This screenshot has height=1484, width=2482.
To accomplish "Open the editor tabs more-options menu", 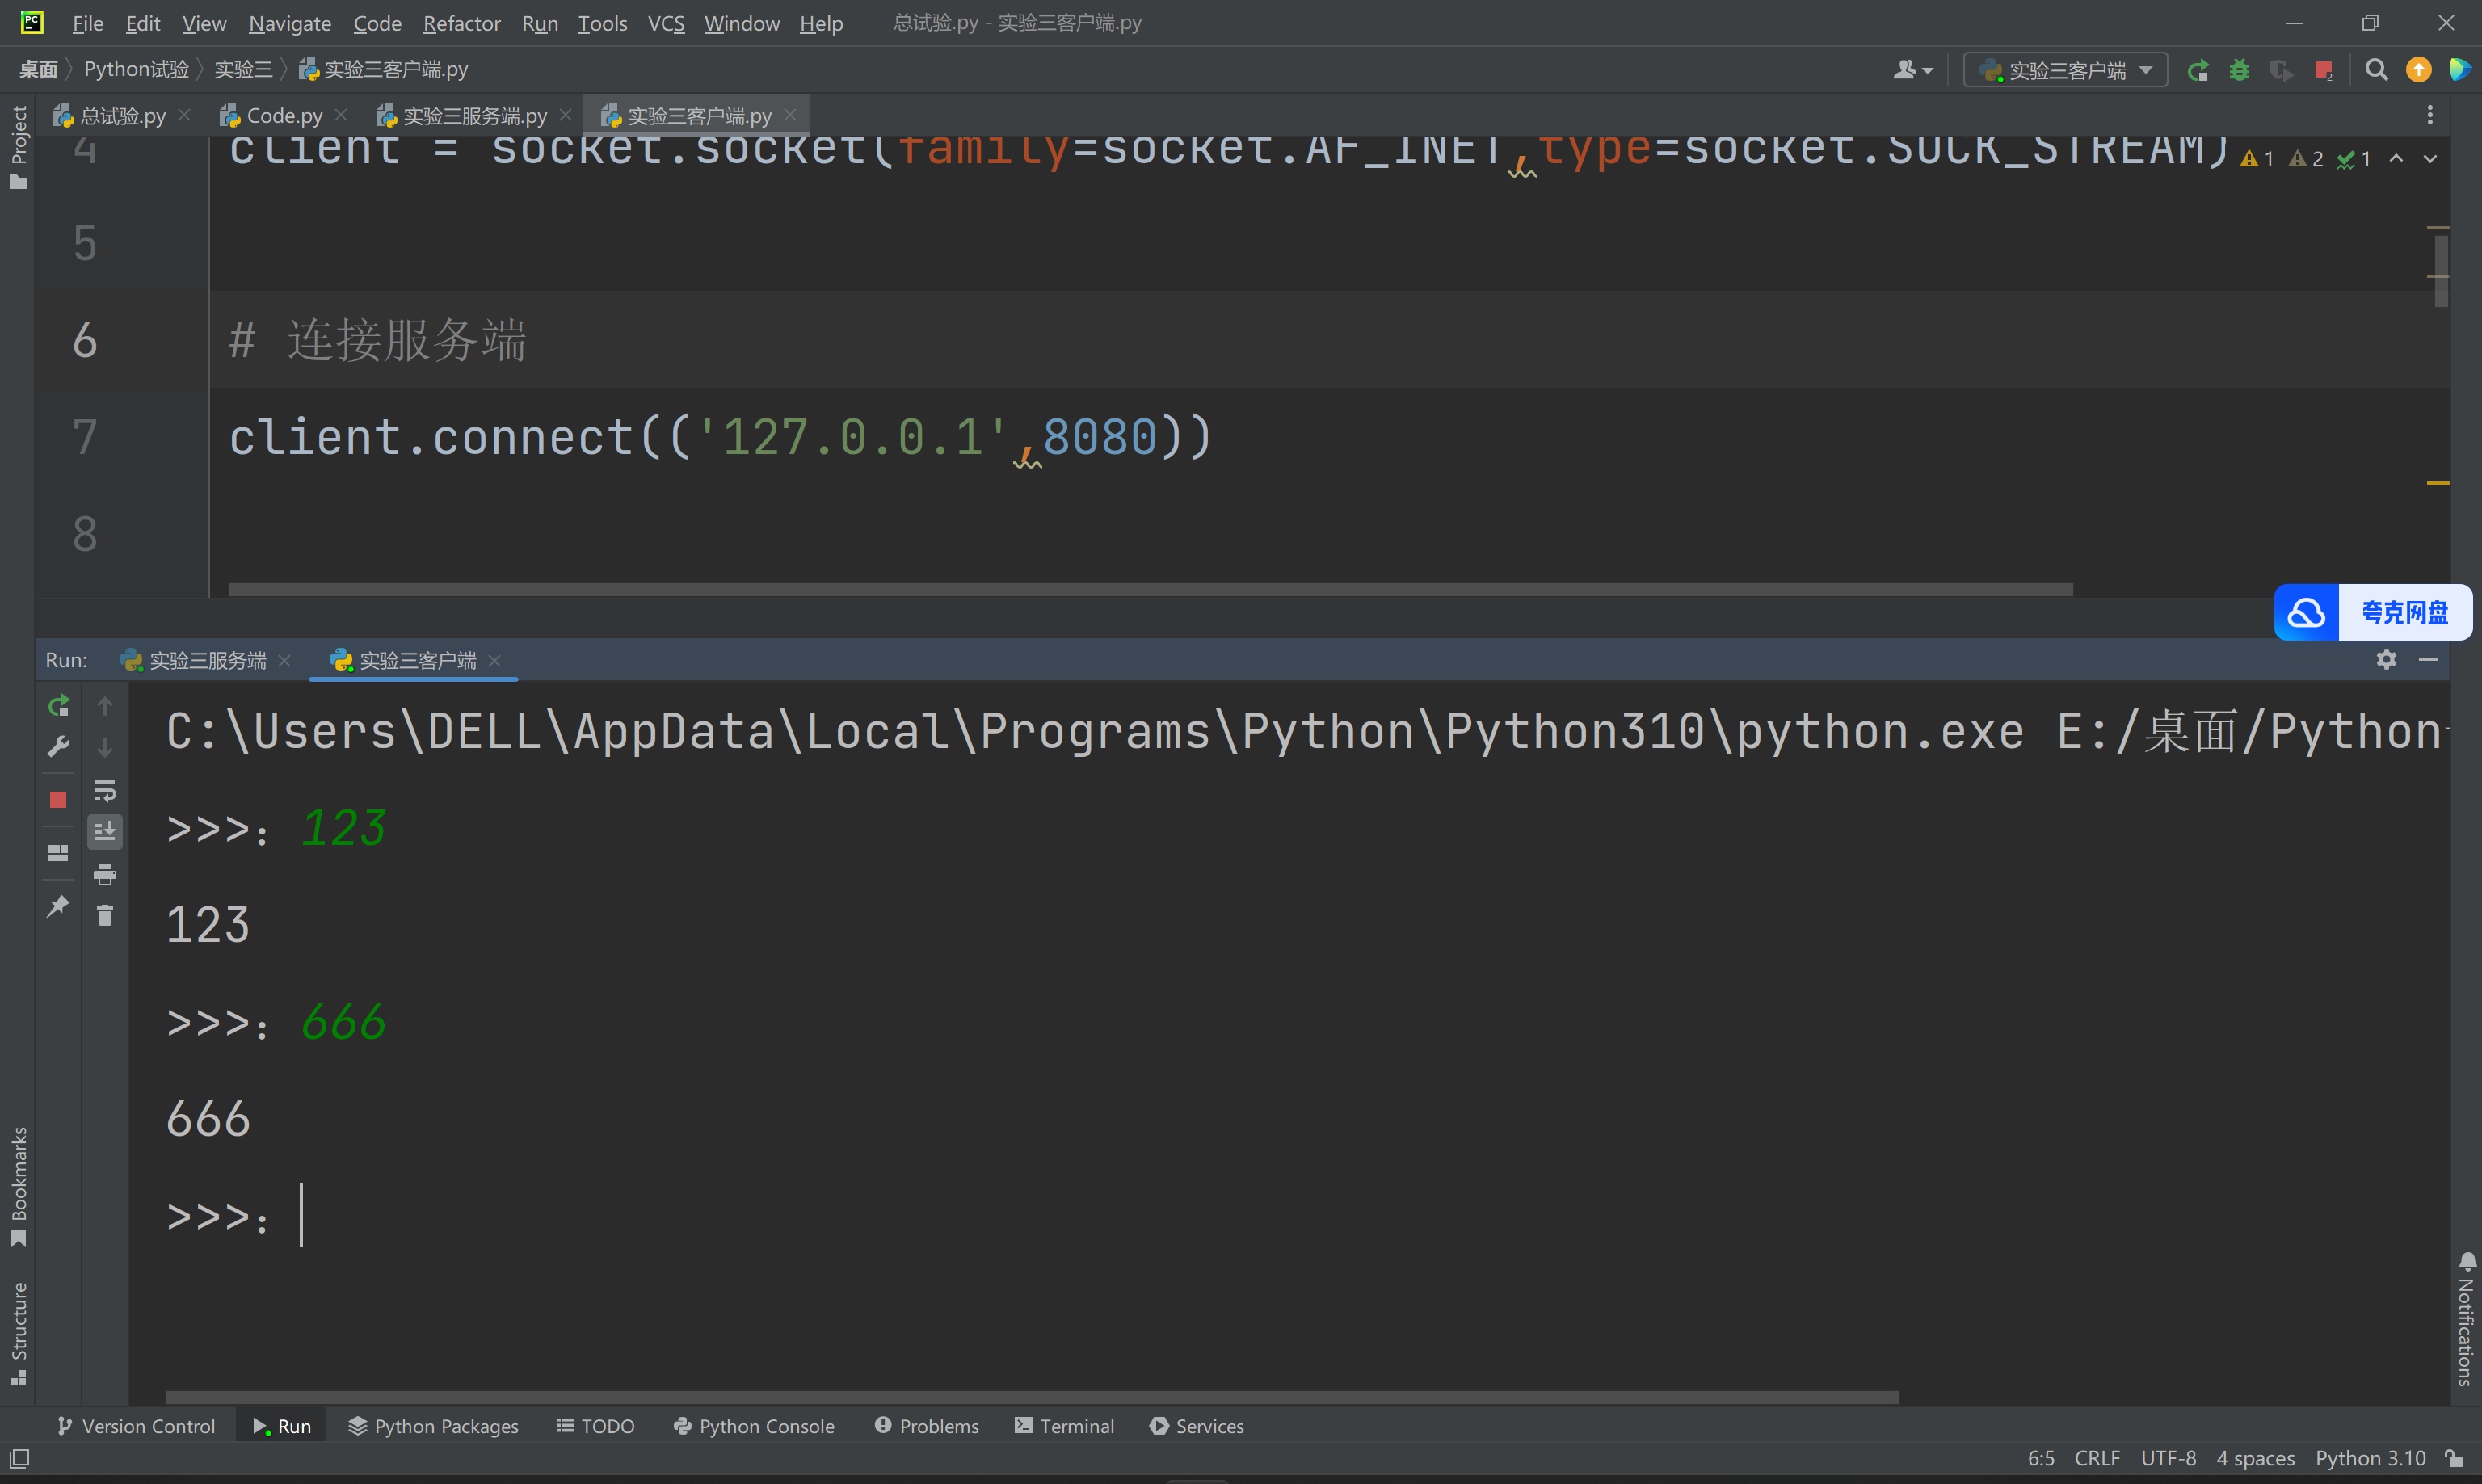I will (x=2429, y=116).
